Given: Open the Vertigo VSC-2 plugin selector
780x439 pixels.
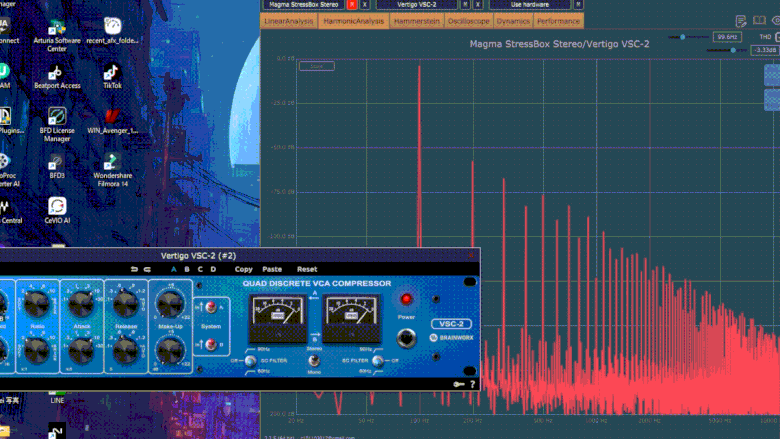Looking at the screenshot, I should 416,5.
